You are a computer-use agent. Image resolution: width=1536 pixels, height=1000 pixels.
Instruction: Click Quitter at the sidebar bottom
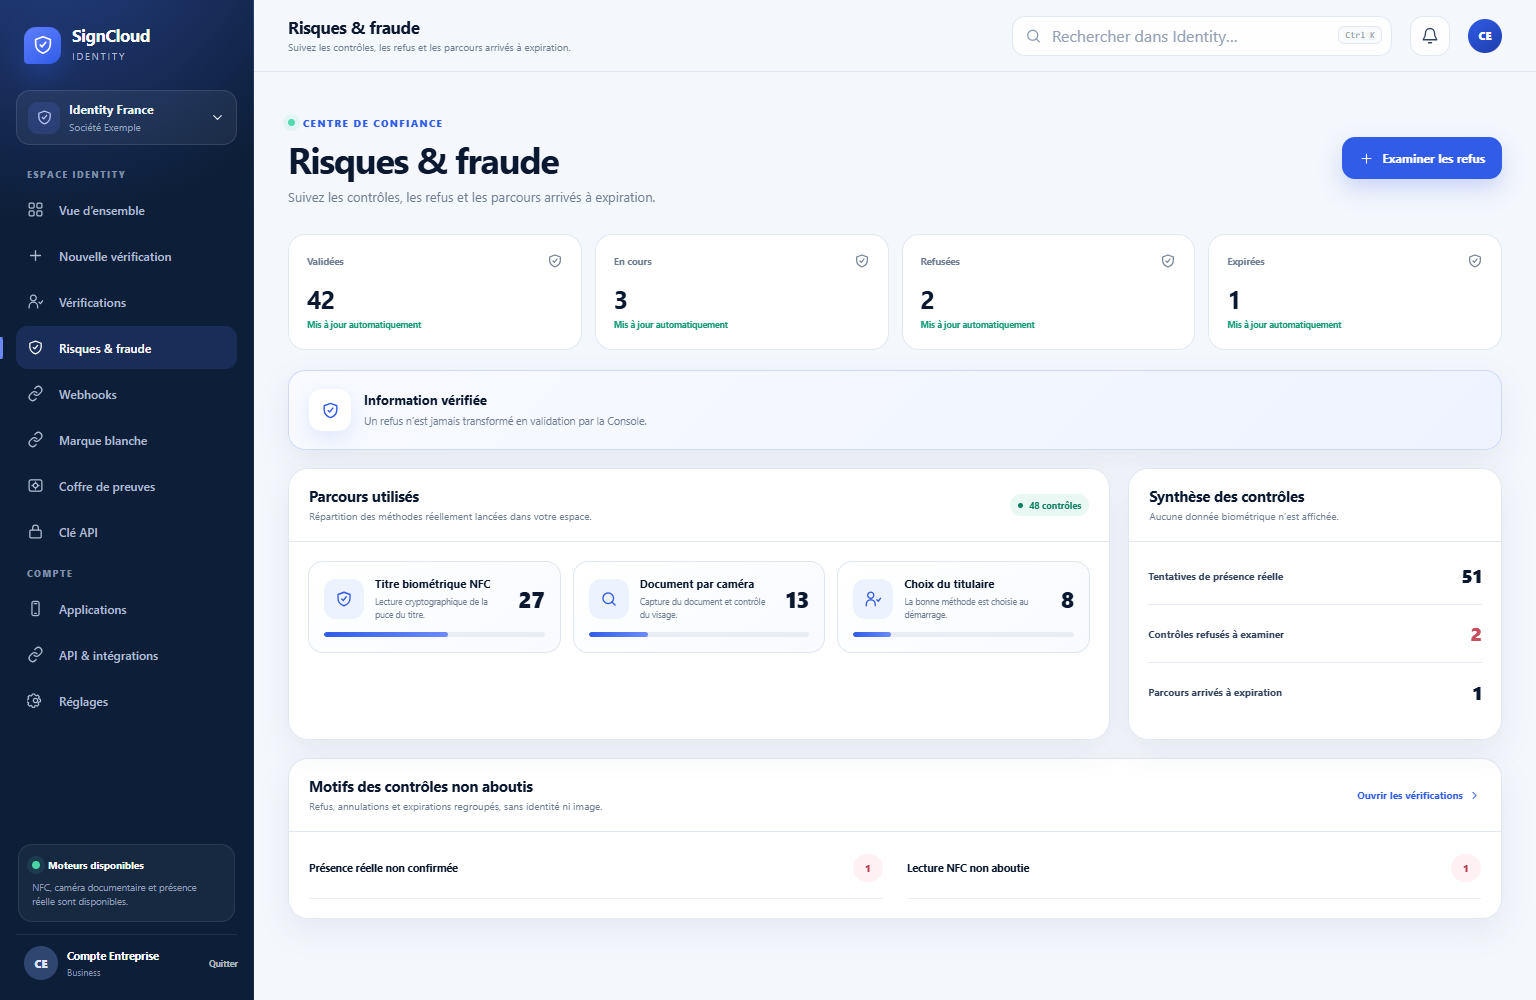[x=223, y=964]
